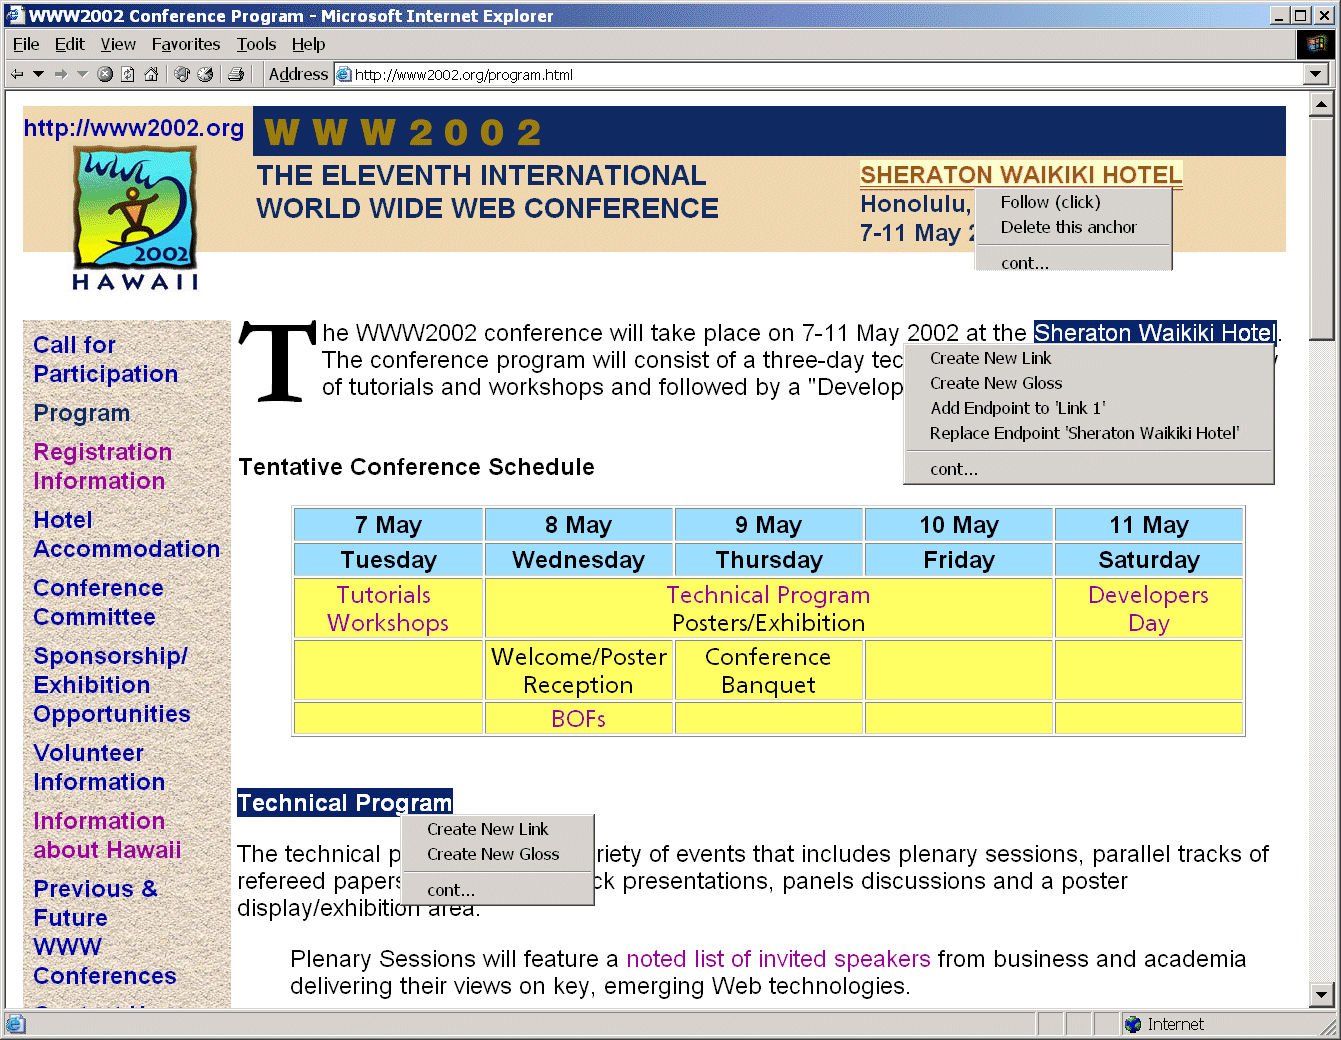Open the Back button history dropdown
1341x1040 pixels.
(38, 74)
